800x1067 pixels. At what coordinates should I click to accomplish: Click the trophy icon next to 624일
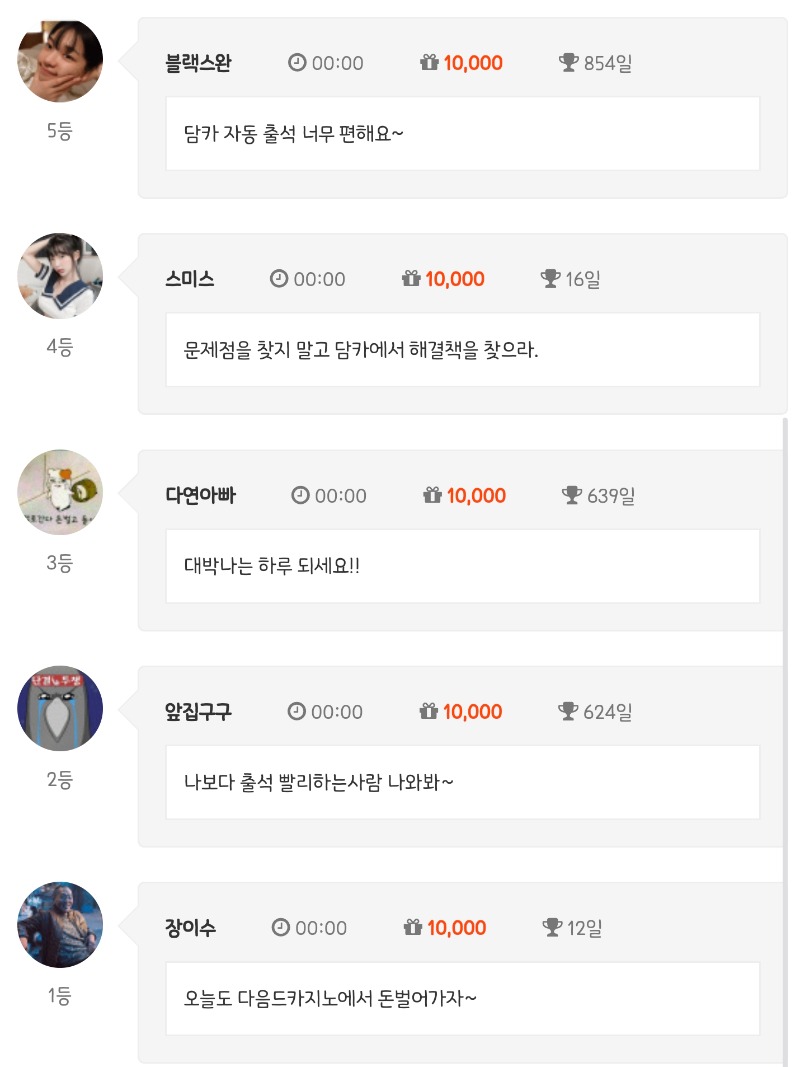569,711
